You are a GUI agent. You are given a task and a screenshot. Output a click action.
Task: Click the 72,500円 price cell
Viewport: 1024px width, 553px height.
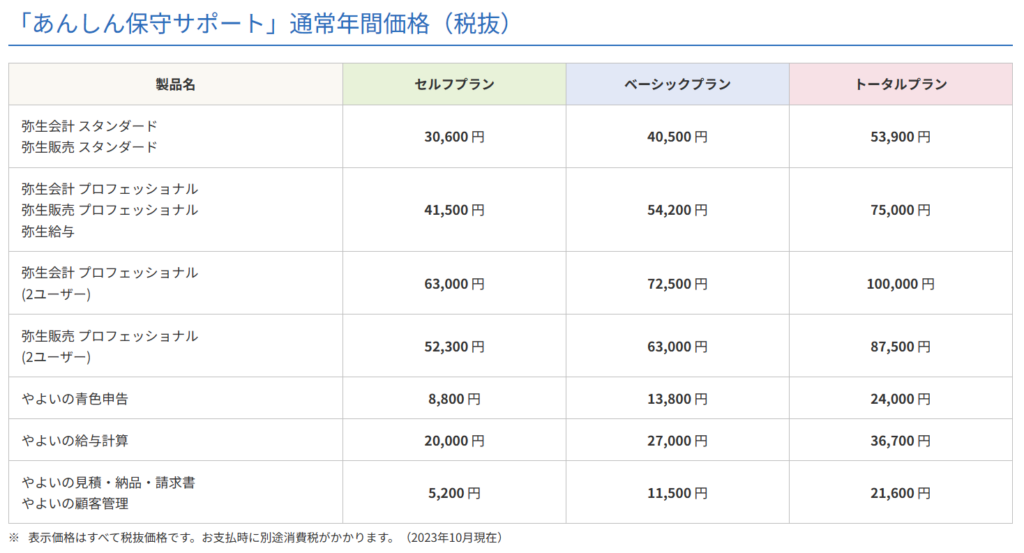point(678,283)
